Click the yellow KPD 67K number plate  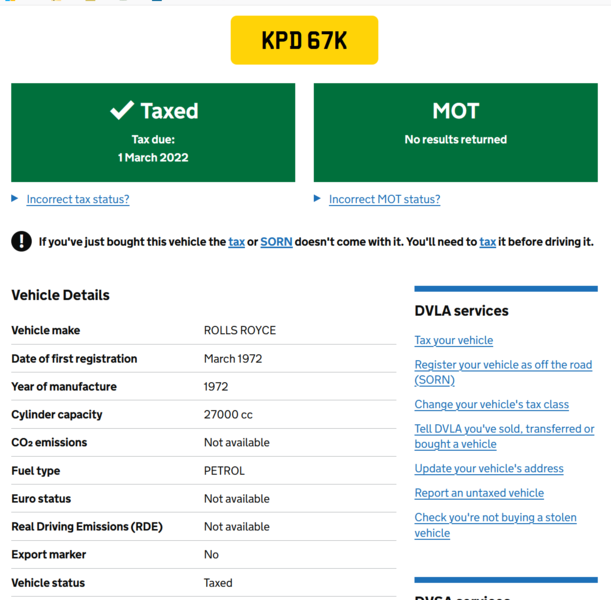pos(304,40)
